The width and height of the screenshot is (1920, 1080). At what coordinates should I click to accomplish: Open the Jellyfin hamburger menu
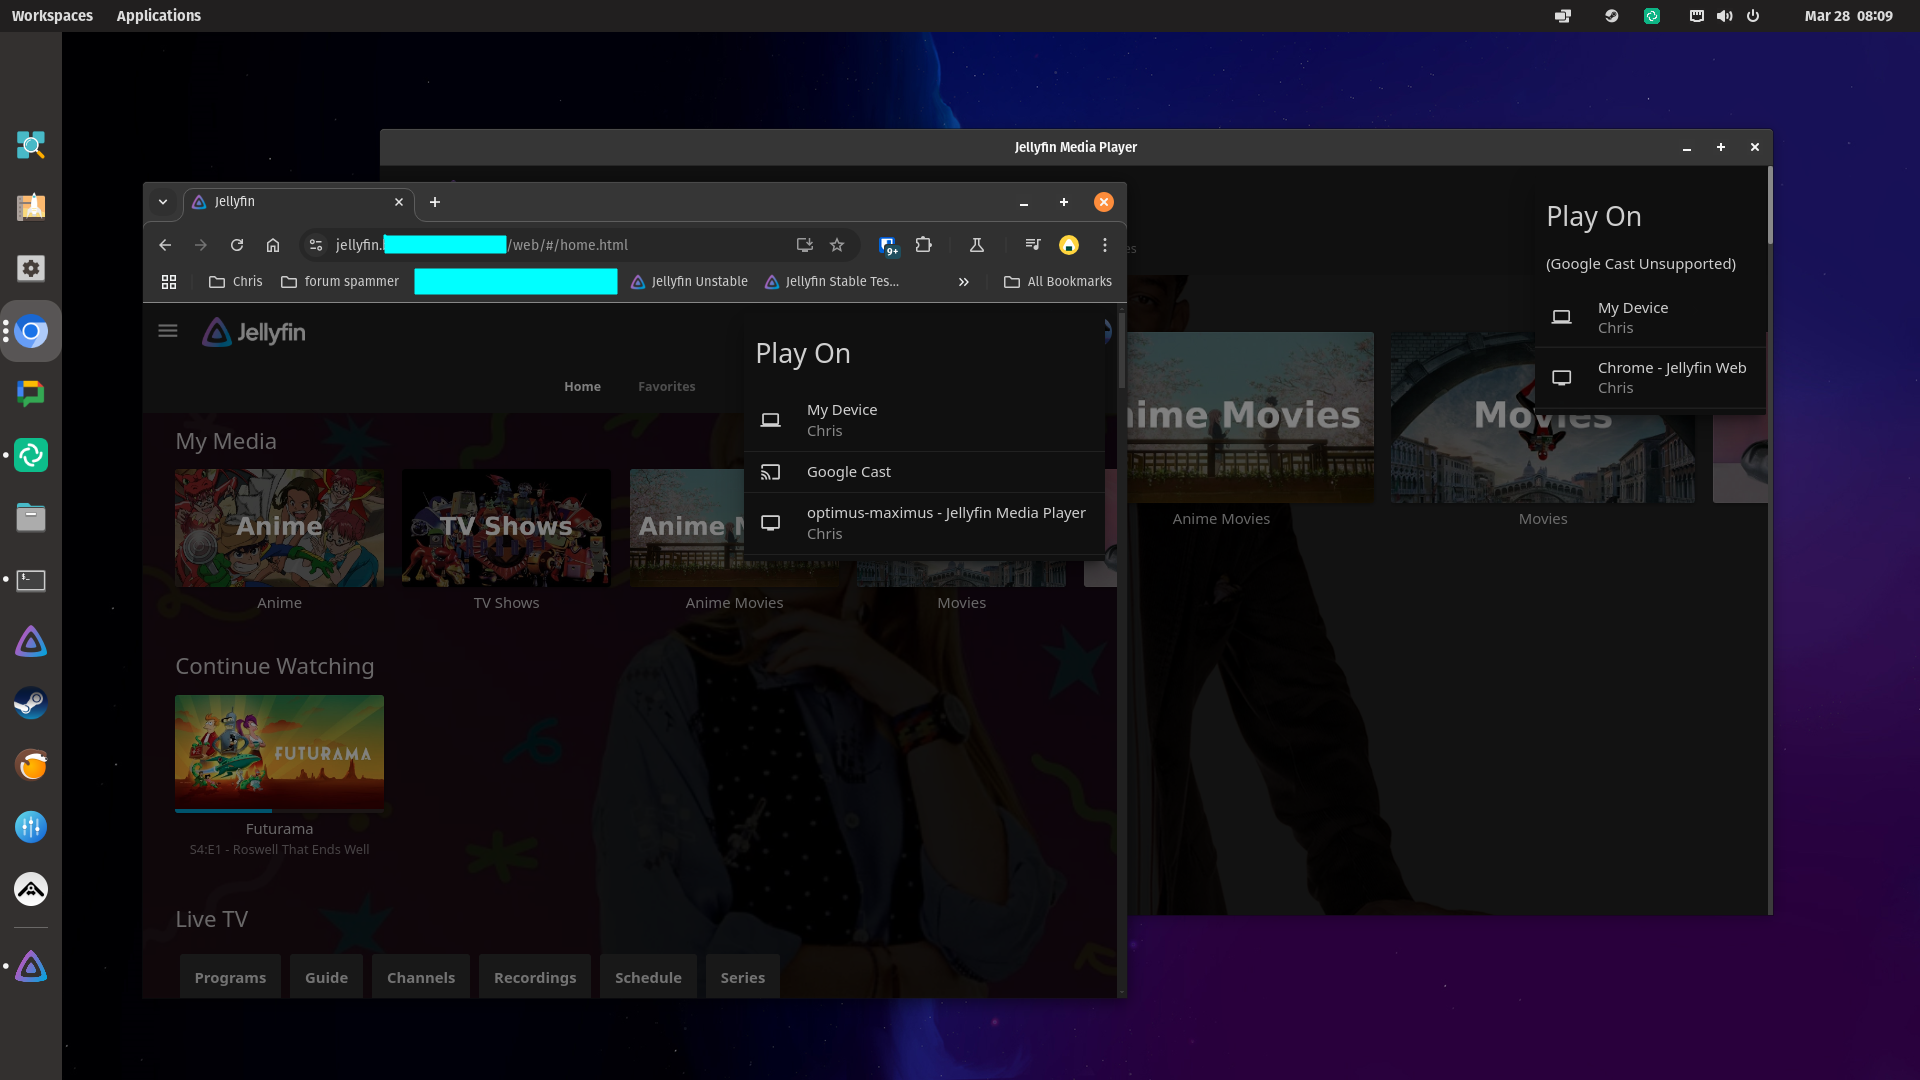(x=167, y=331)
